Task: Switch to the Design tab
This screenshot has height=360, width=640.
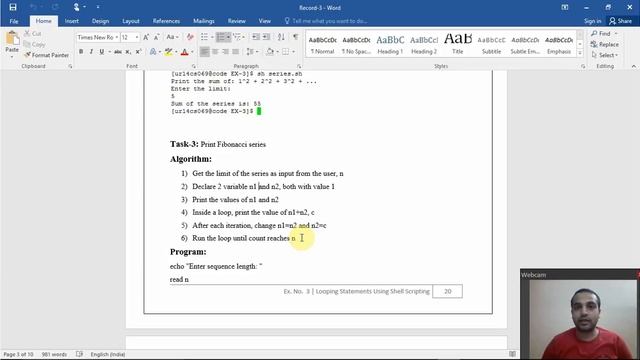Action: click(x=100, y=21)
